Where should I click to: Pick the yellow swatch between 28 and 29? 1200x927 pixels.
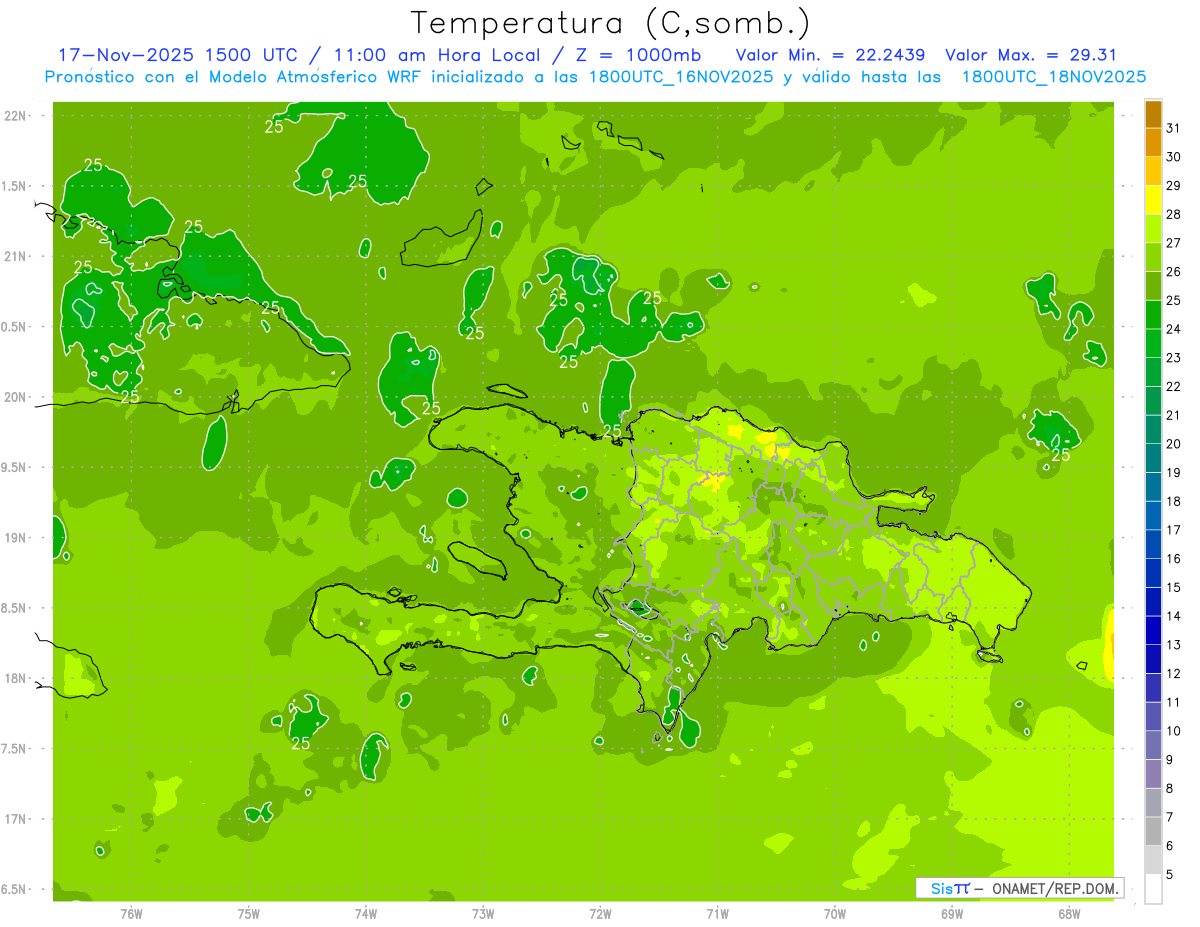[1153, 200]
